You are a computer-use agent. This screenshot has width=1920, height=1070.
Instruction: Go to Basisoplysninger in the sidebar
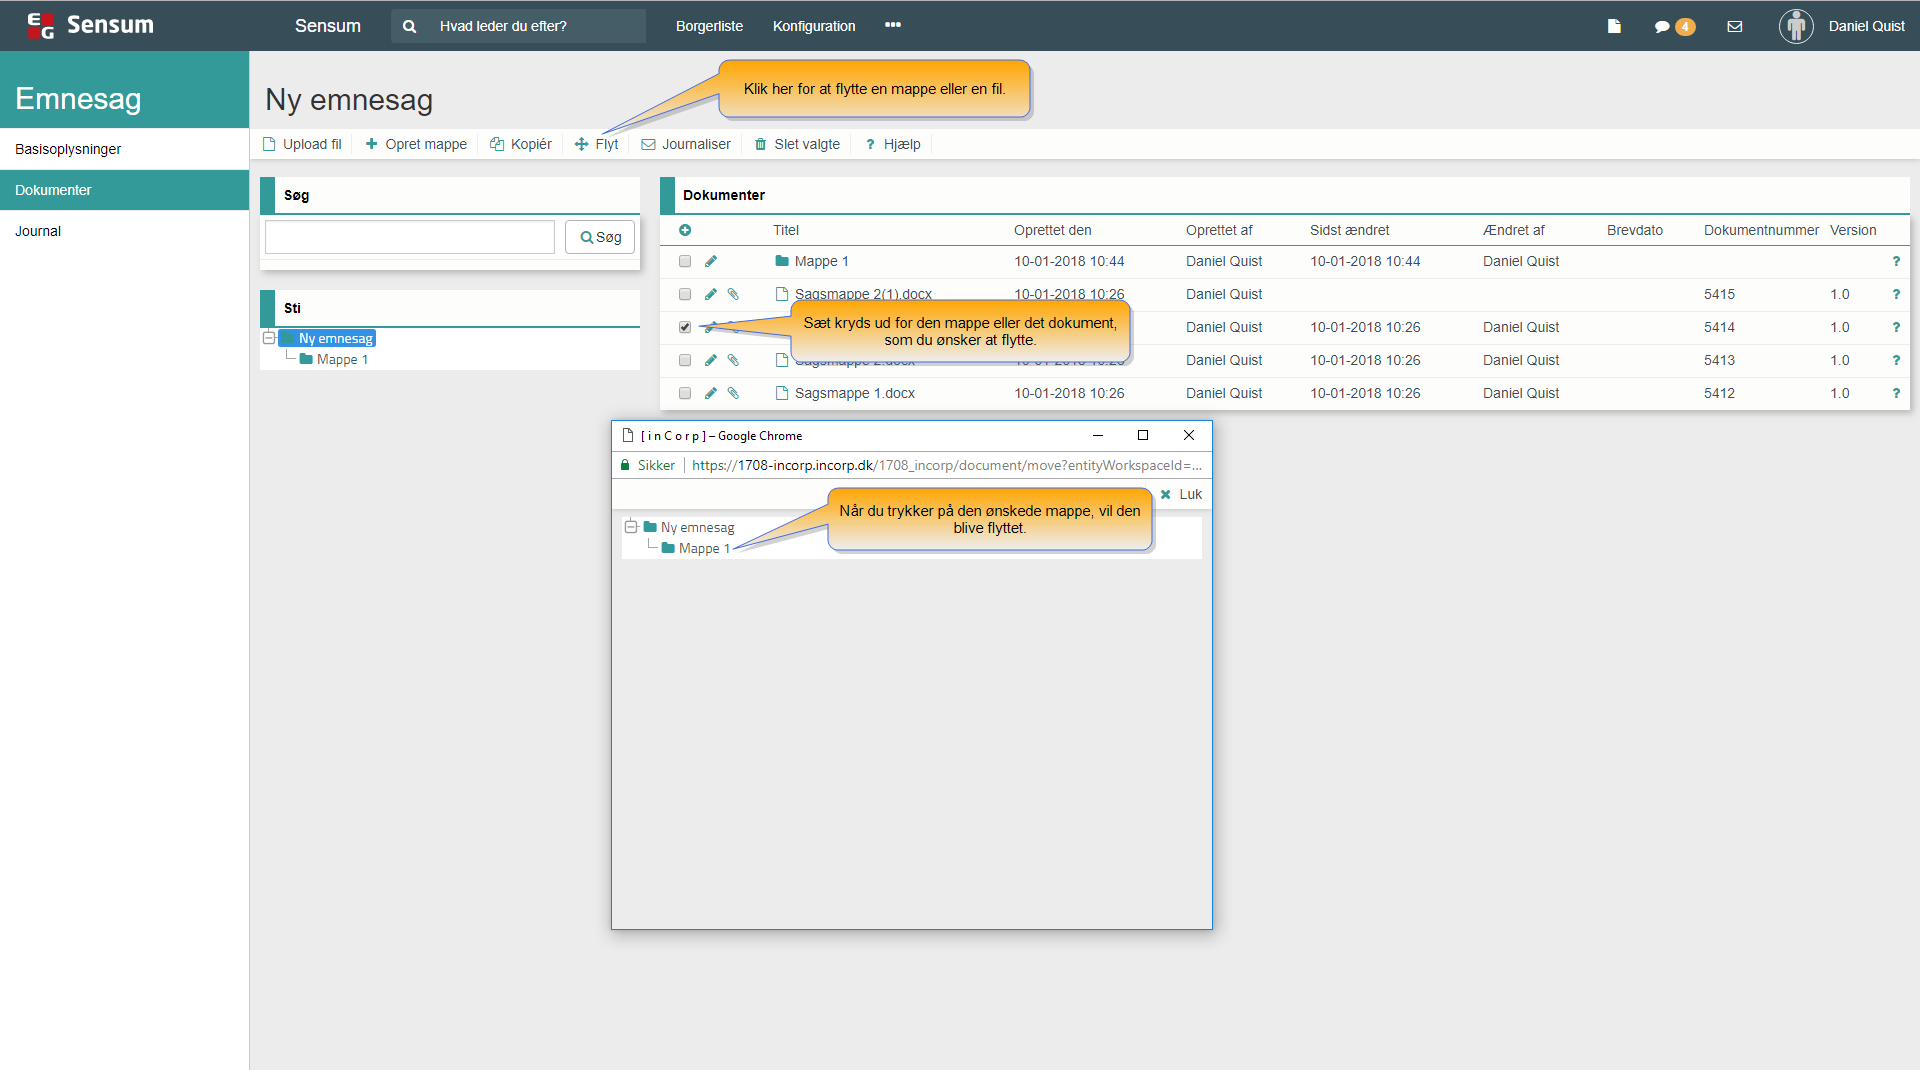(x=68, y=149)
